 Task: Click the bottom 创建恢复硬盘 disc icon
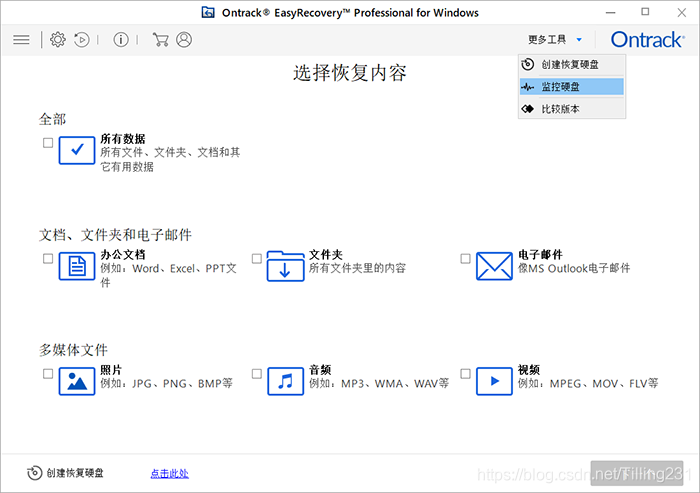(x=35, y=473)
